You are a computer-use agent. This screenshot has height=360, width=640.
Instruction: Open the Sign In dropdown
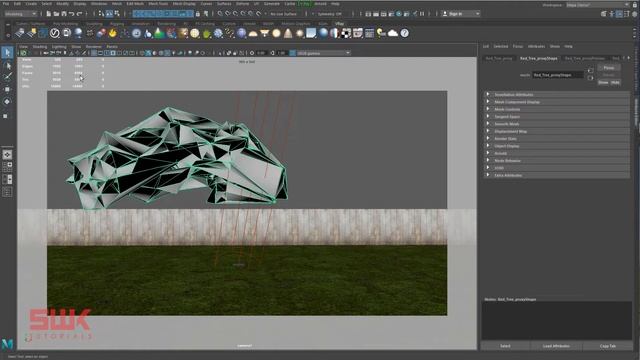pos(461,14)
